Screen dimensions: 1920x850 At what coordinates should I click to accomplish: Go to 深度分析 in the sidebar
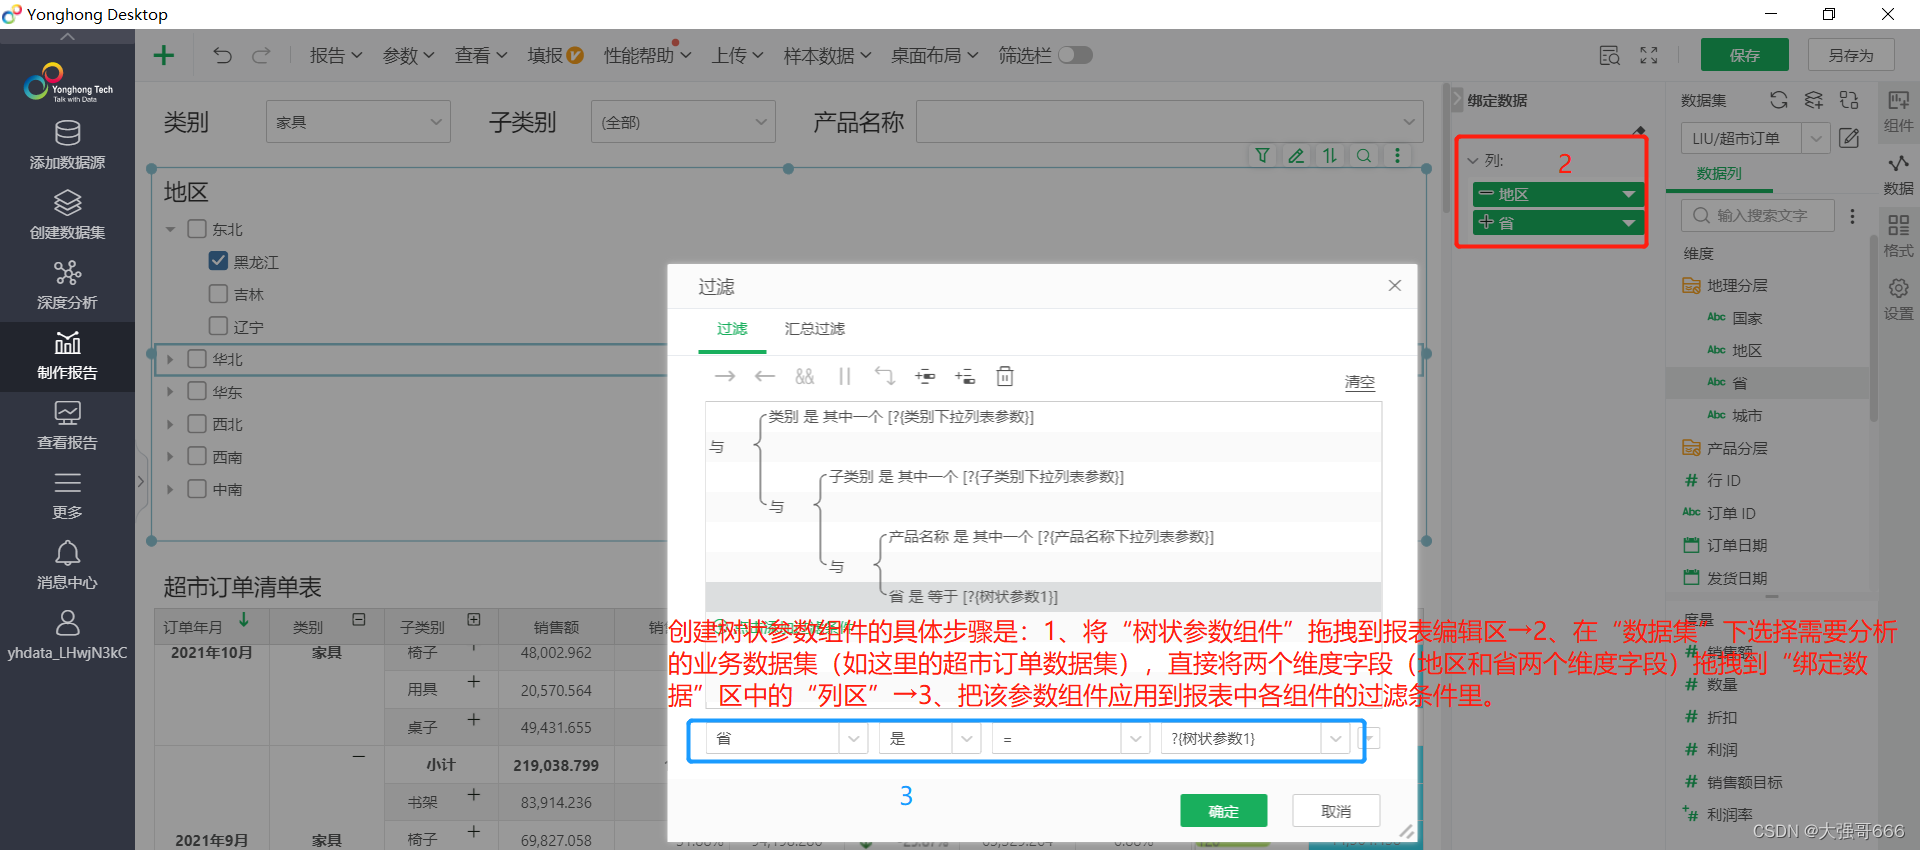coord(67,285)
